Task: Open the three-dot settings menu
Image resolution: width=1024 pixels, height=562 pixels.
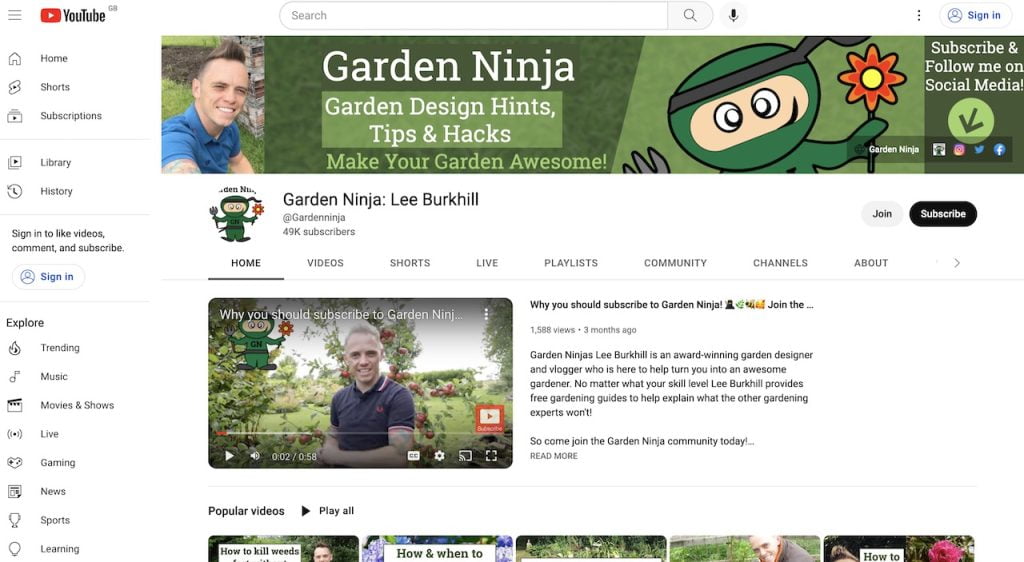Action: coord(919,15)
